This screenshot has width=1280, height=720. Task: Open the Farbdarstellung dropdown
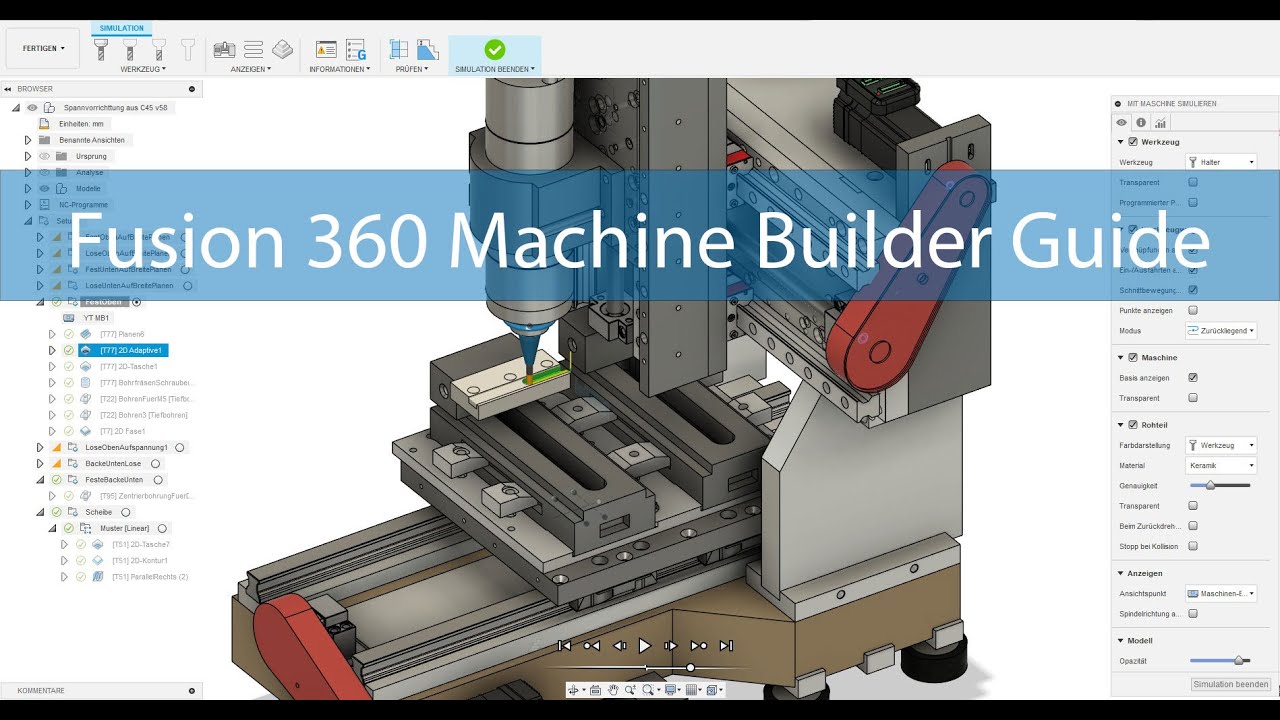click(x=1221, y=445)
